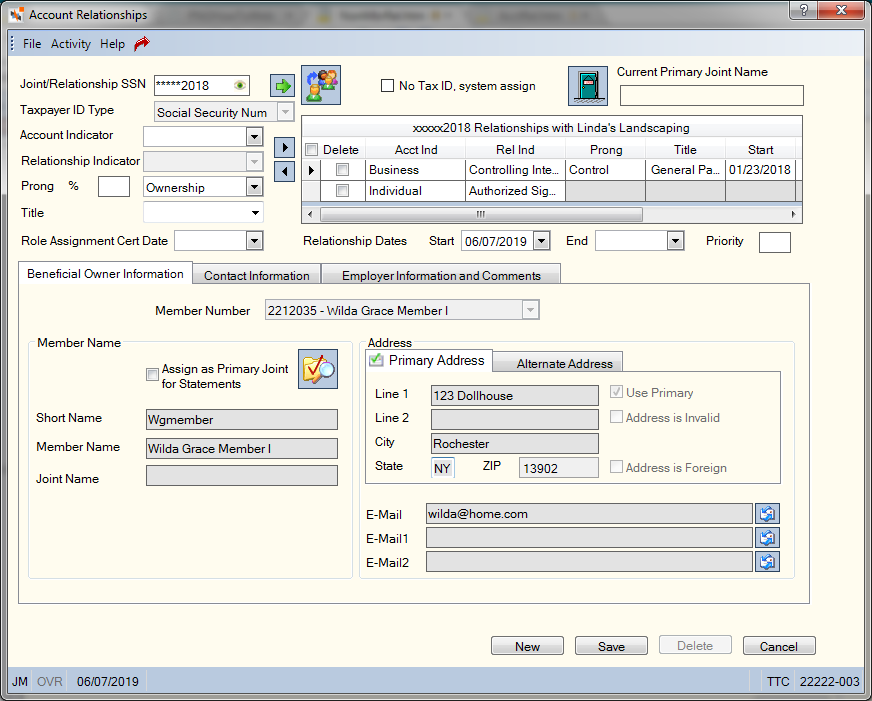872x701 pixels.
Task: Click the refresh icon beside E-Mail2 field
Action: (x=767, y=561)
